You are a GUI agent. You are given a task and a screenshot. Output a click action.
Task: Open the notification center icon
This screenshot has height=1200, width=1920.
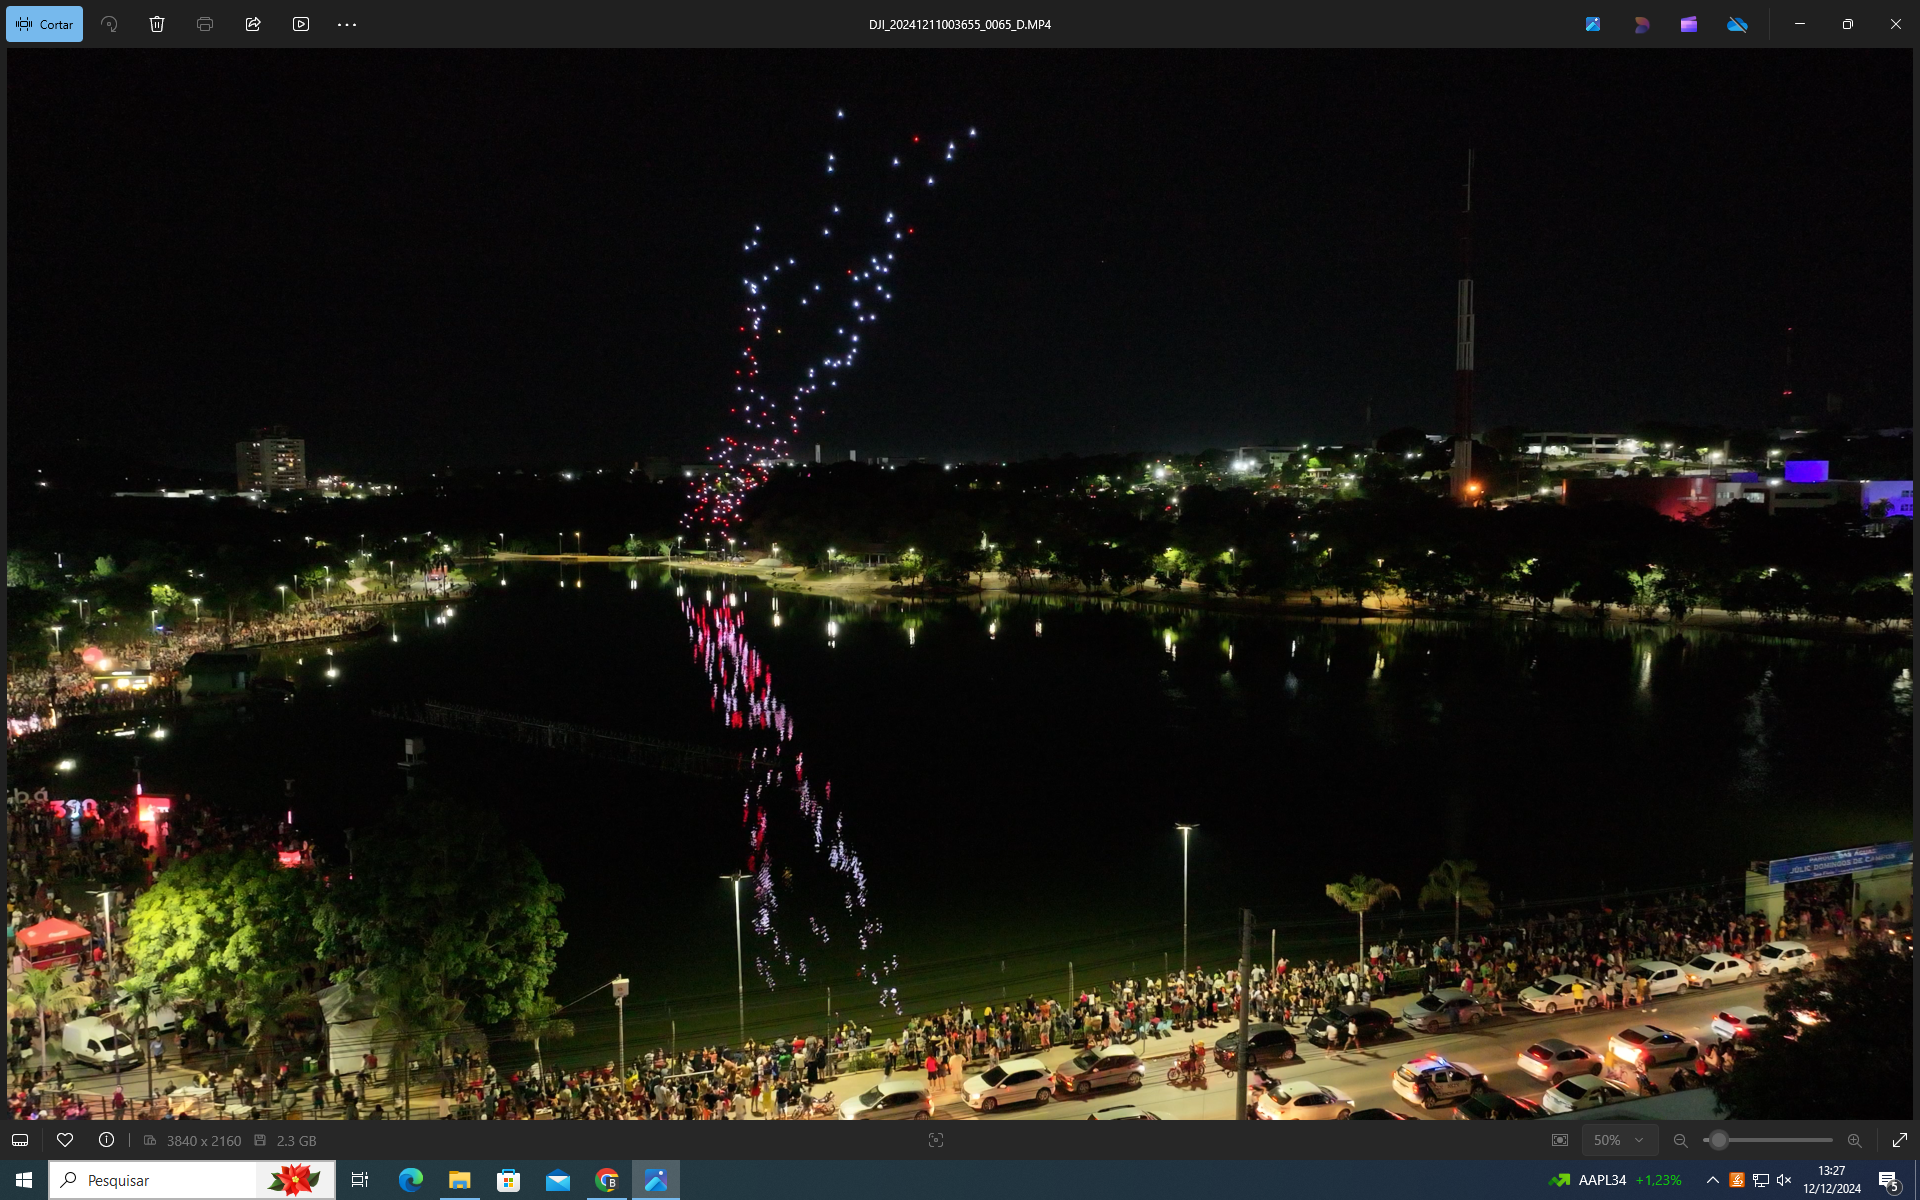pos(1888,1180)
